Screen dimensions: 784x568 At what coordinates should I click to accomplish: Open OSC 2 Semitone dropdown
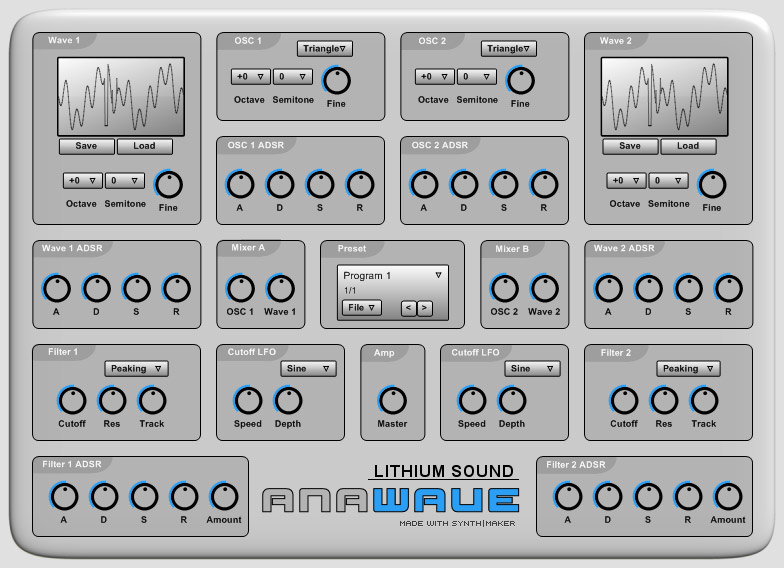click(476, 76)
